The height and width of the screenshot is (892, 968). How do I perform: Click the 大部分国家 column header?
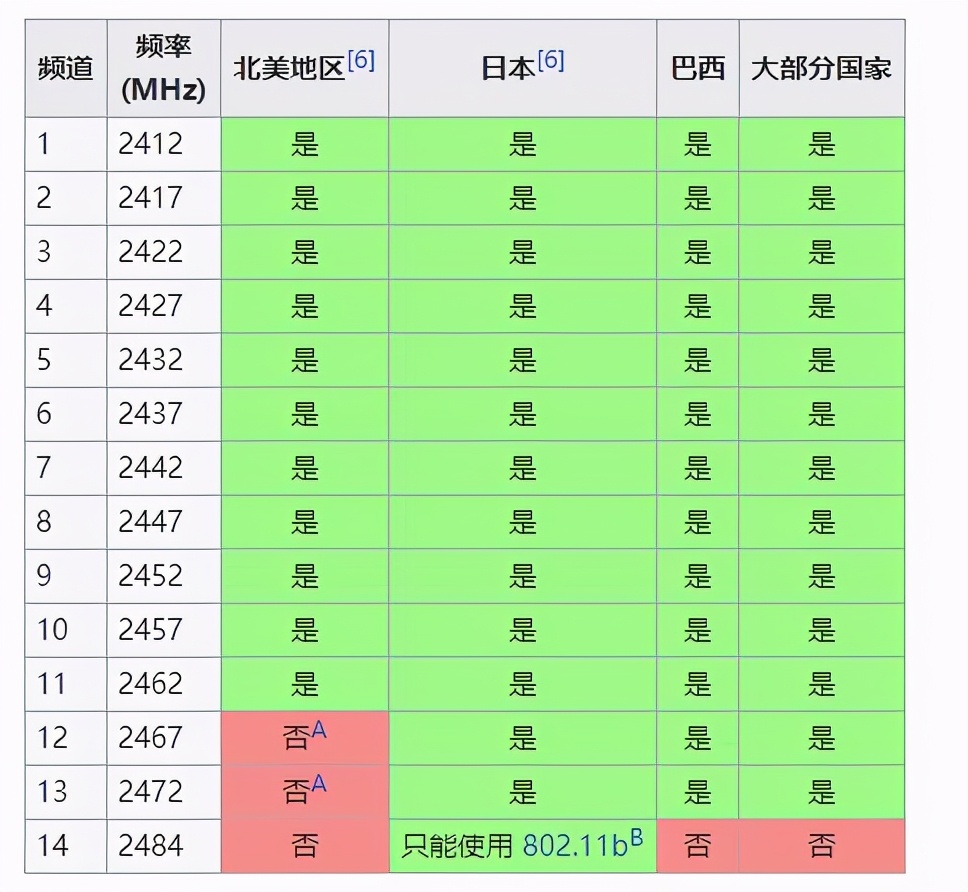coord(821,68)
